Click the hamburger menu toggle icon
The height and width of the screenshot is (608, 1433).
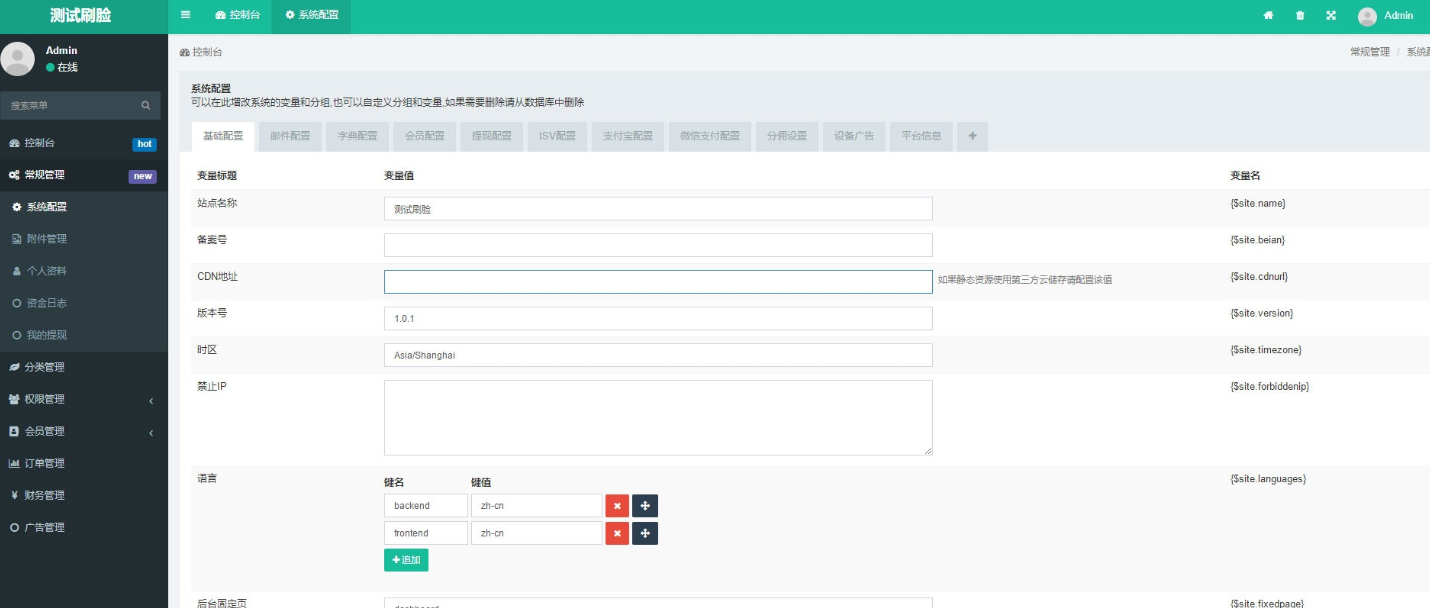pyautogui.click(x=185, y=15)
